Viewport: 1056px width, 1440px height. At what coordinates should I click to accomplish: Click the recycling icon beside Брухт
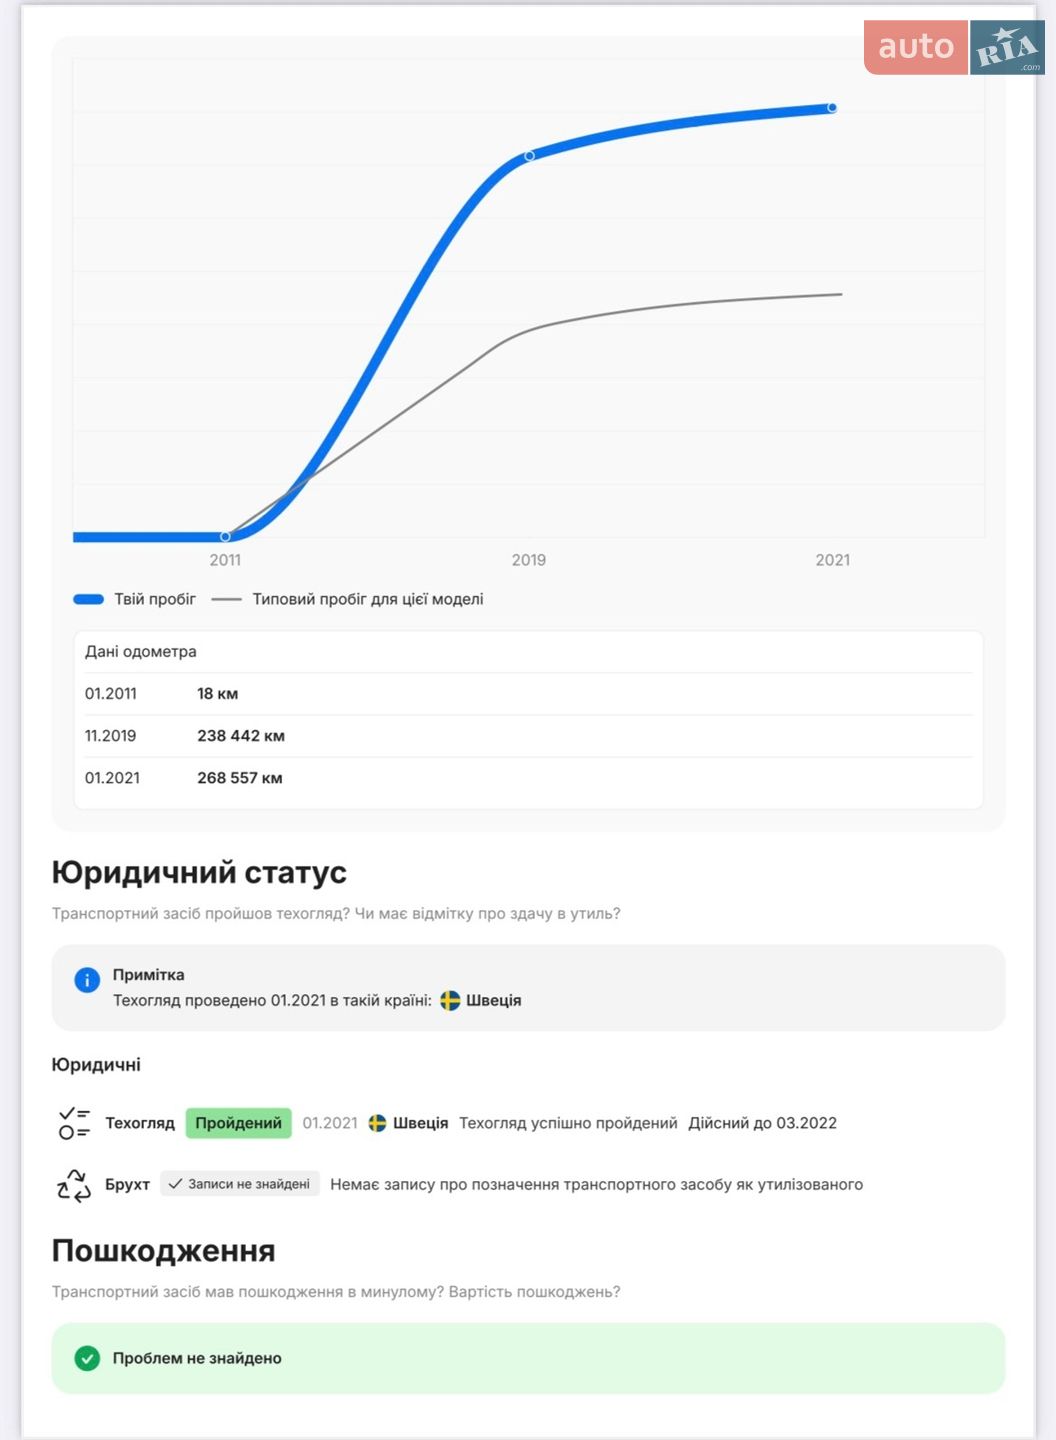pyautogui.click(x=74, y=1185)
